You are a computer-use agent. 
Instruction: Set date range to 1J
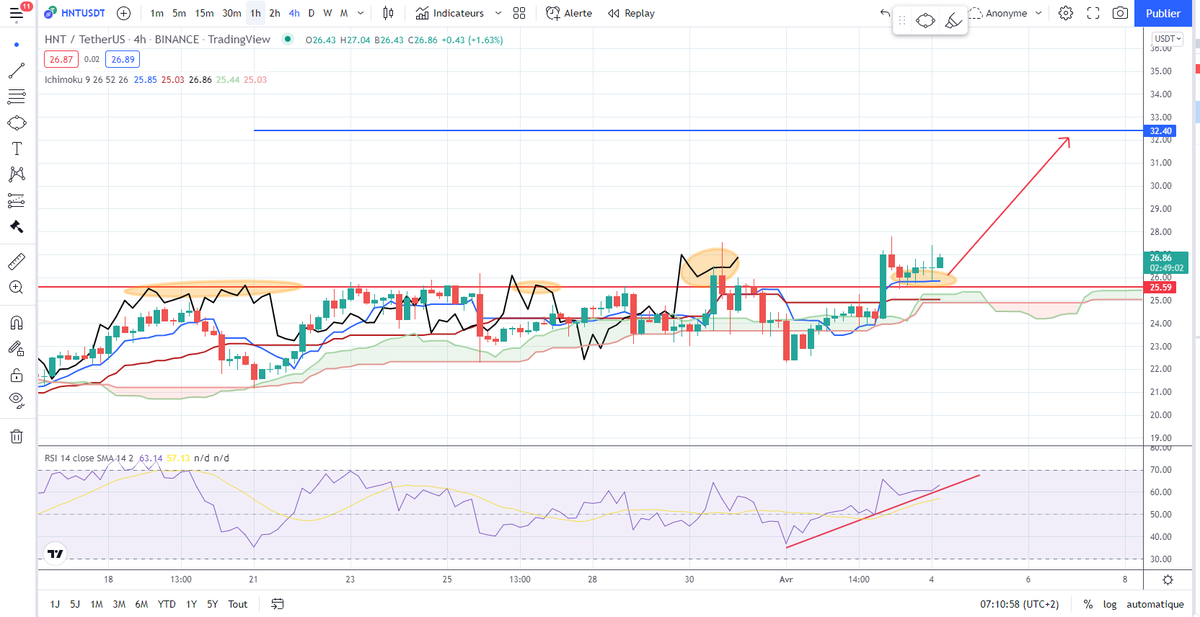(x=54, y=604)
